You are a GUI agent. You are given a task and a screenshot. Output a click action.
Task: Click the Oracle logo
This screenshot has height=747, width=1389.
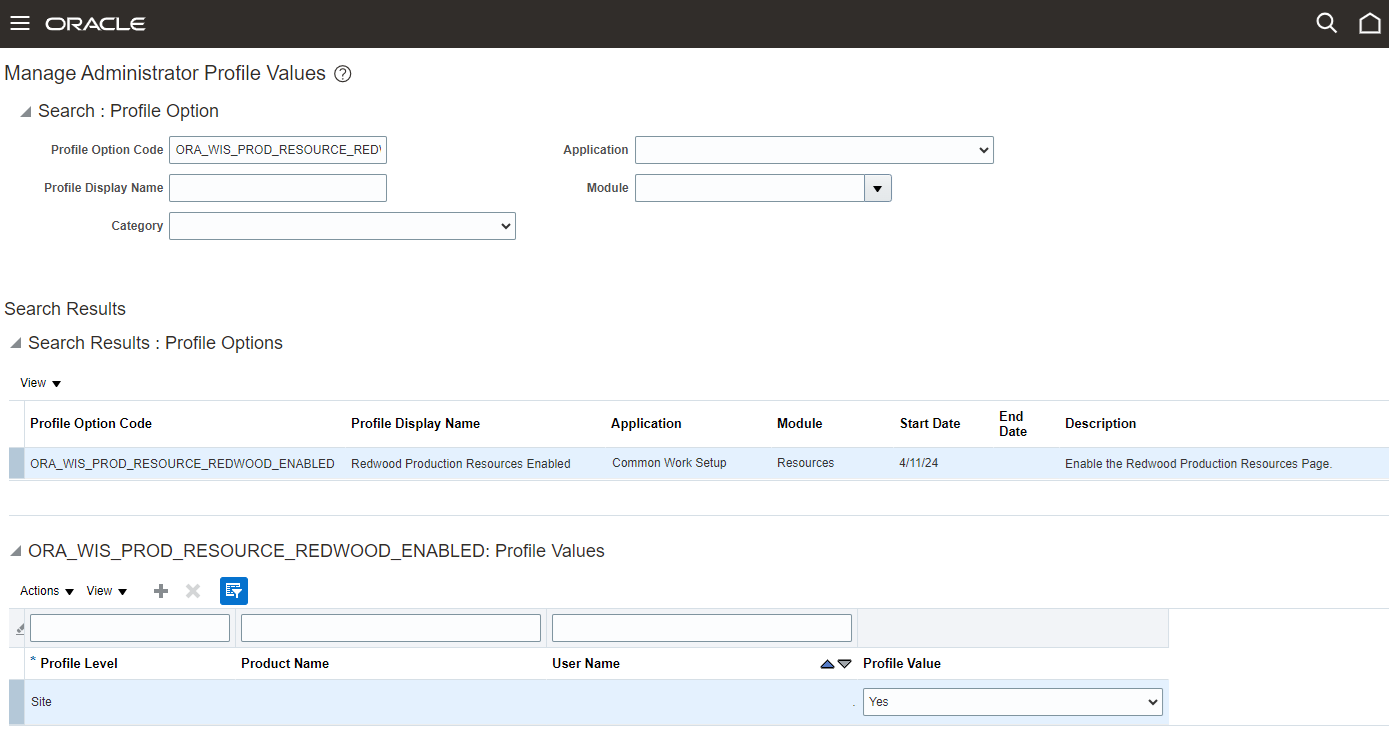pos(95,23)
